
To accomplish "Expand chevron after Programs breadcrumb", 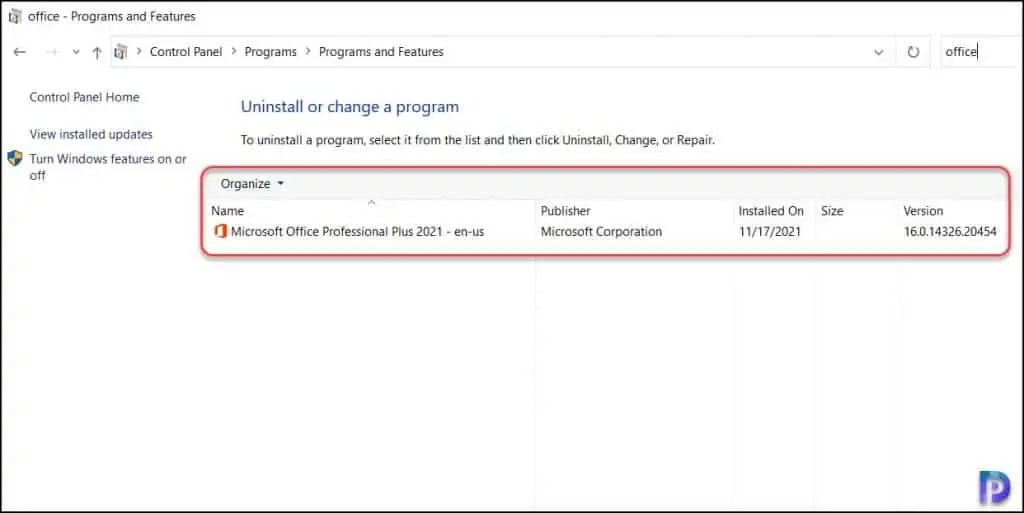I will click(308, 52).
